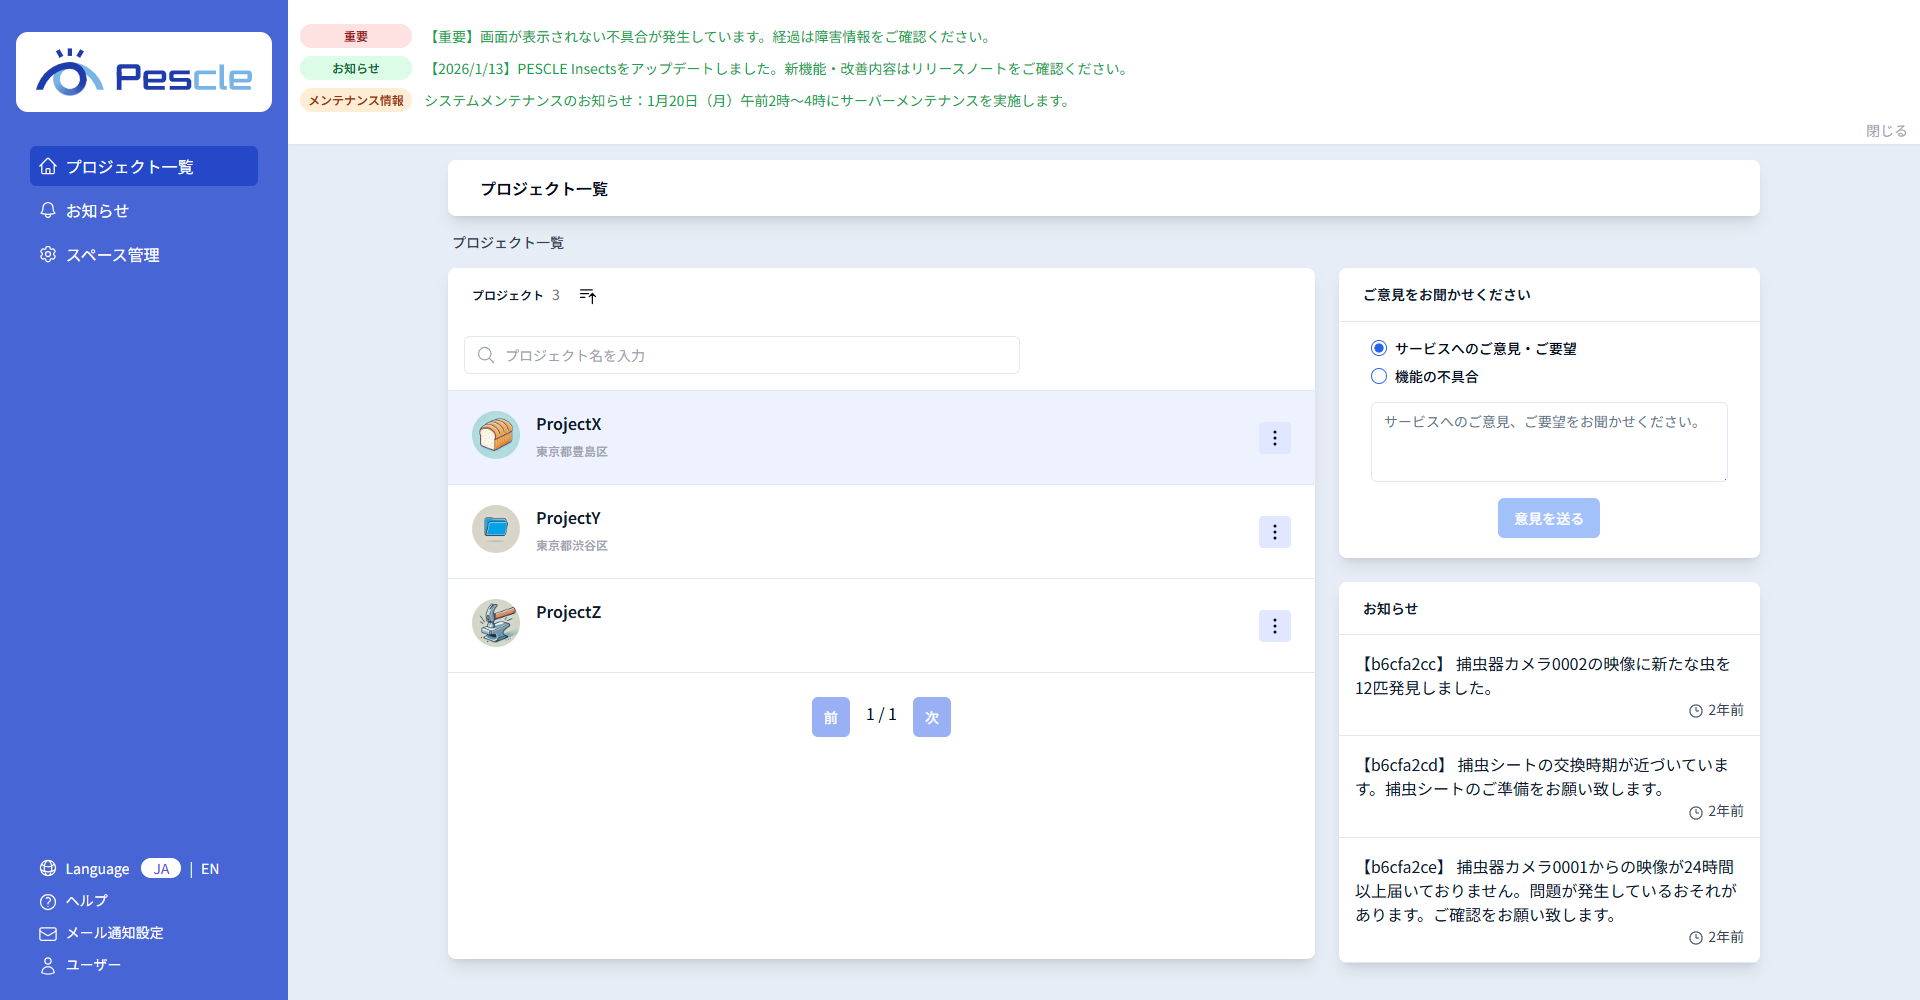Click 閉じる to dismiss the announcements

tap(1886, 131)
